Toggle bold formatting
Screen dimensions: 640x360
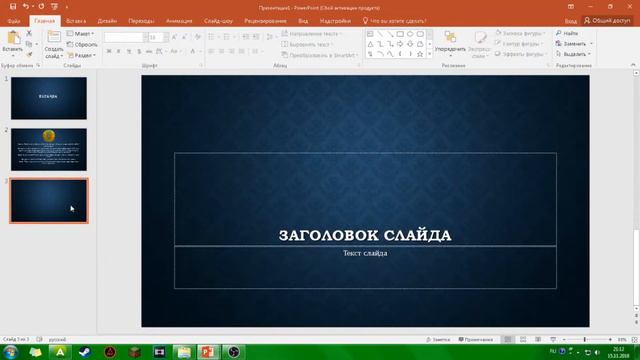point(109,51)
